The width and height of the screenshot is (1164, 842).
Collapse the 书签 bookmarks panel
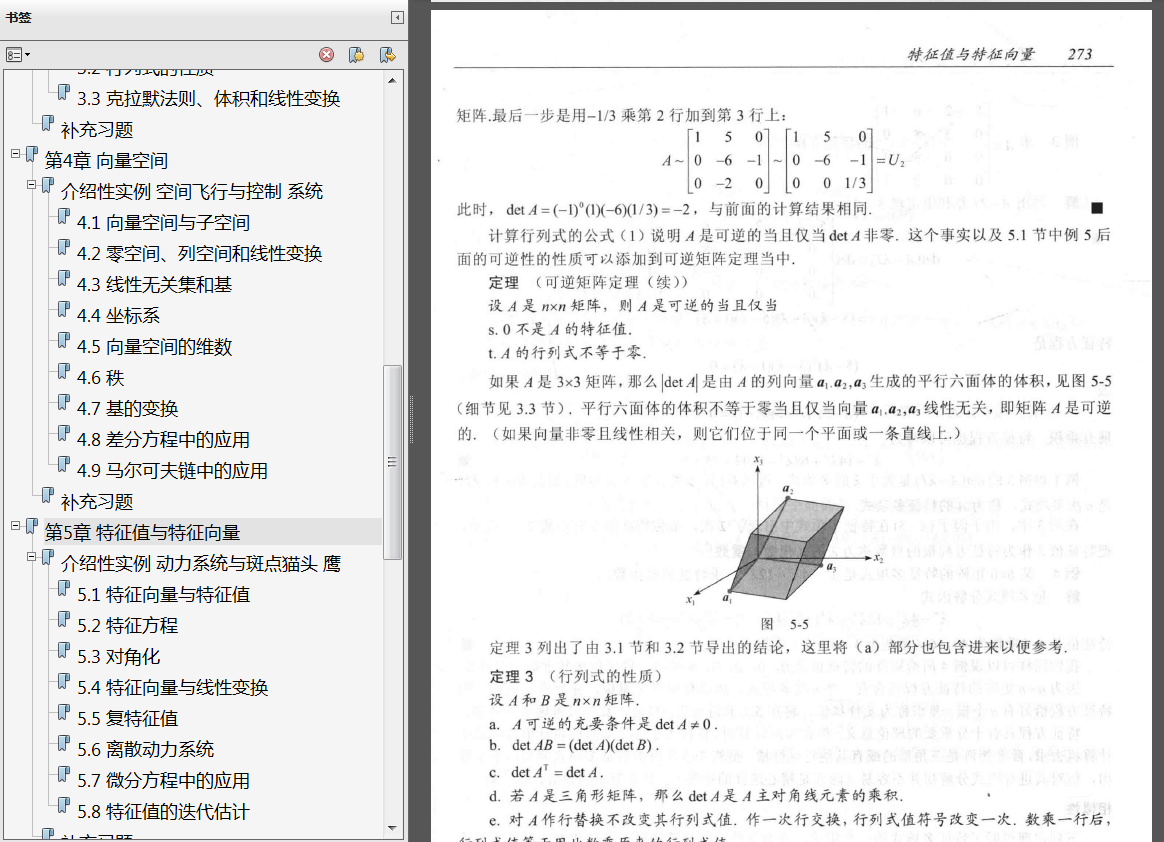coord(397,17)
